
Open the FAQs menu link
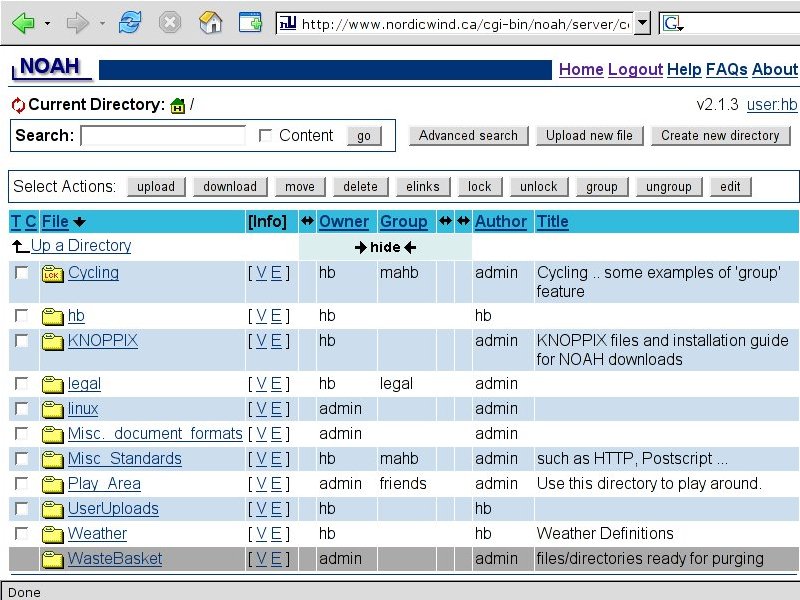click(726, 69)
